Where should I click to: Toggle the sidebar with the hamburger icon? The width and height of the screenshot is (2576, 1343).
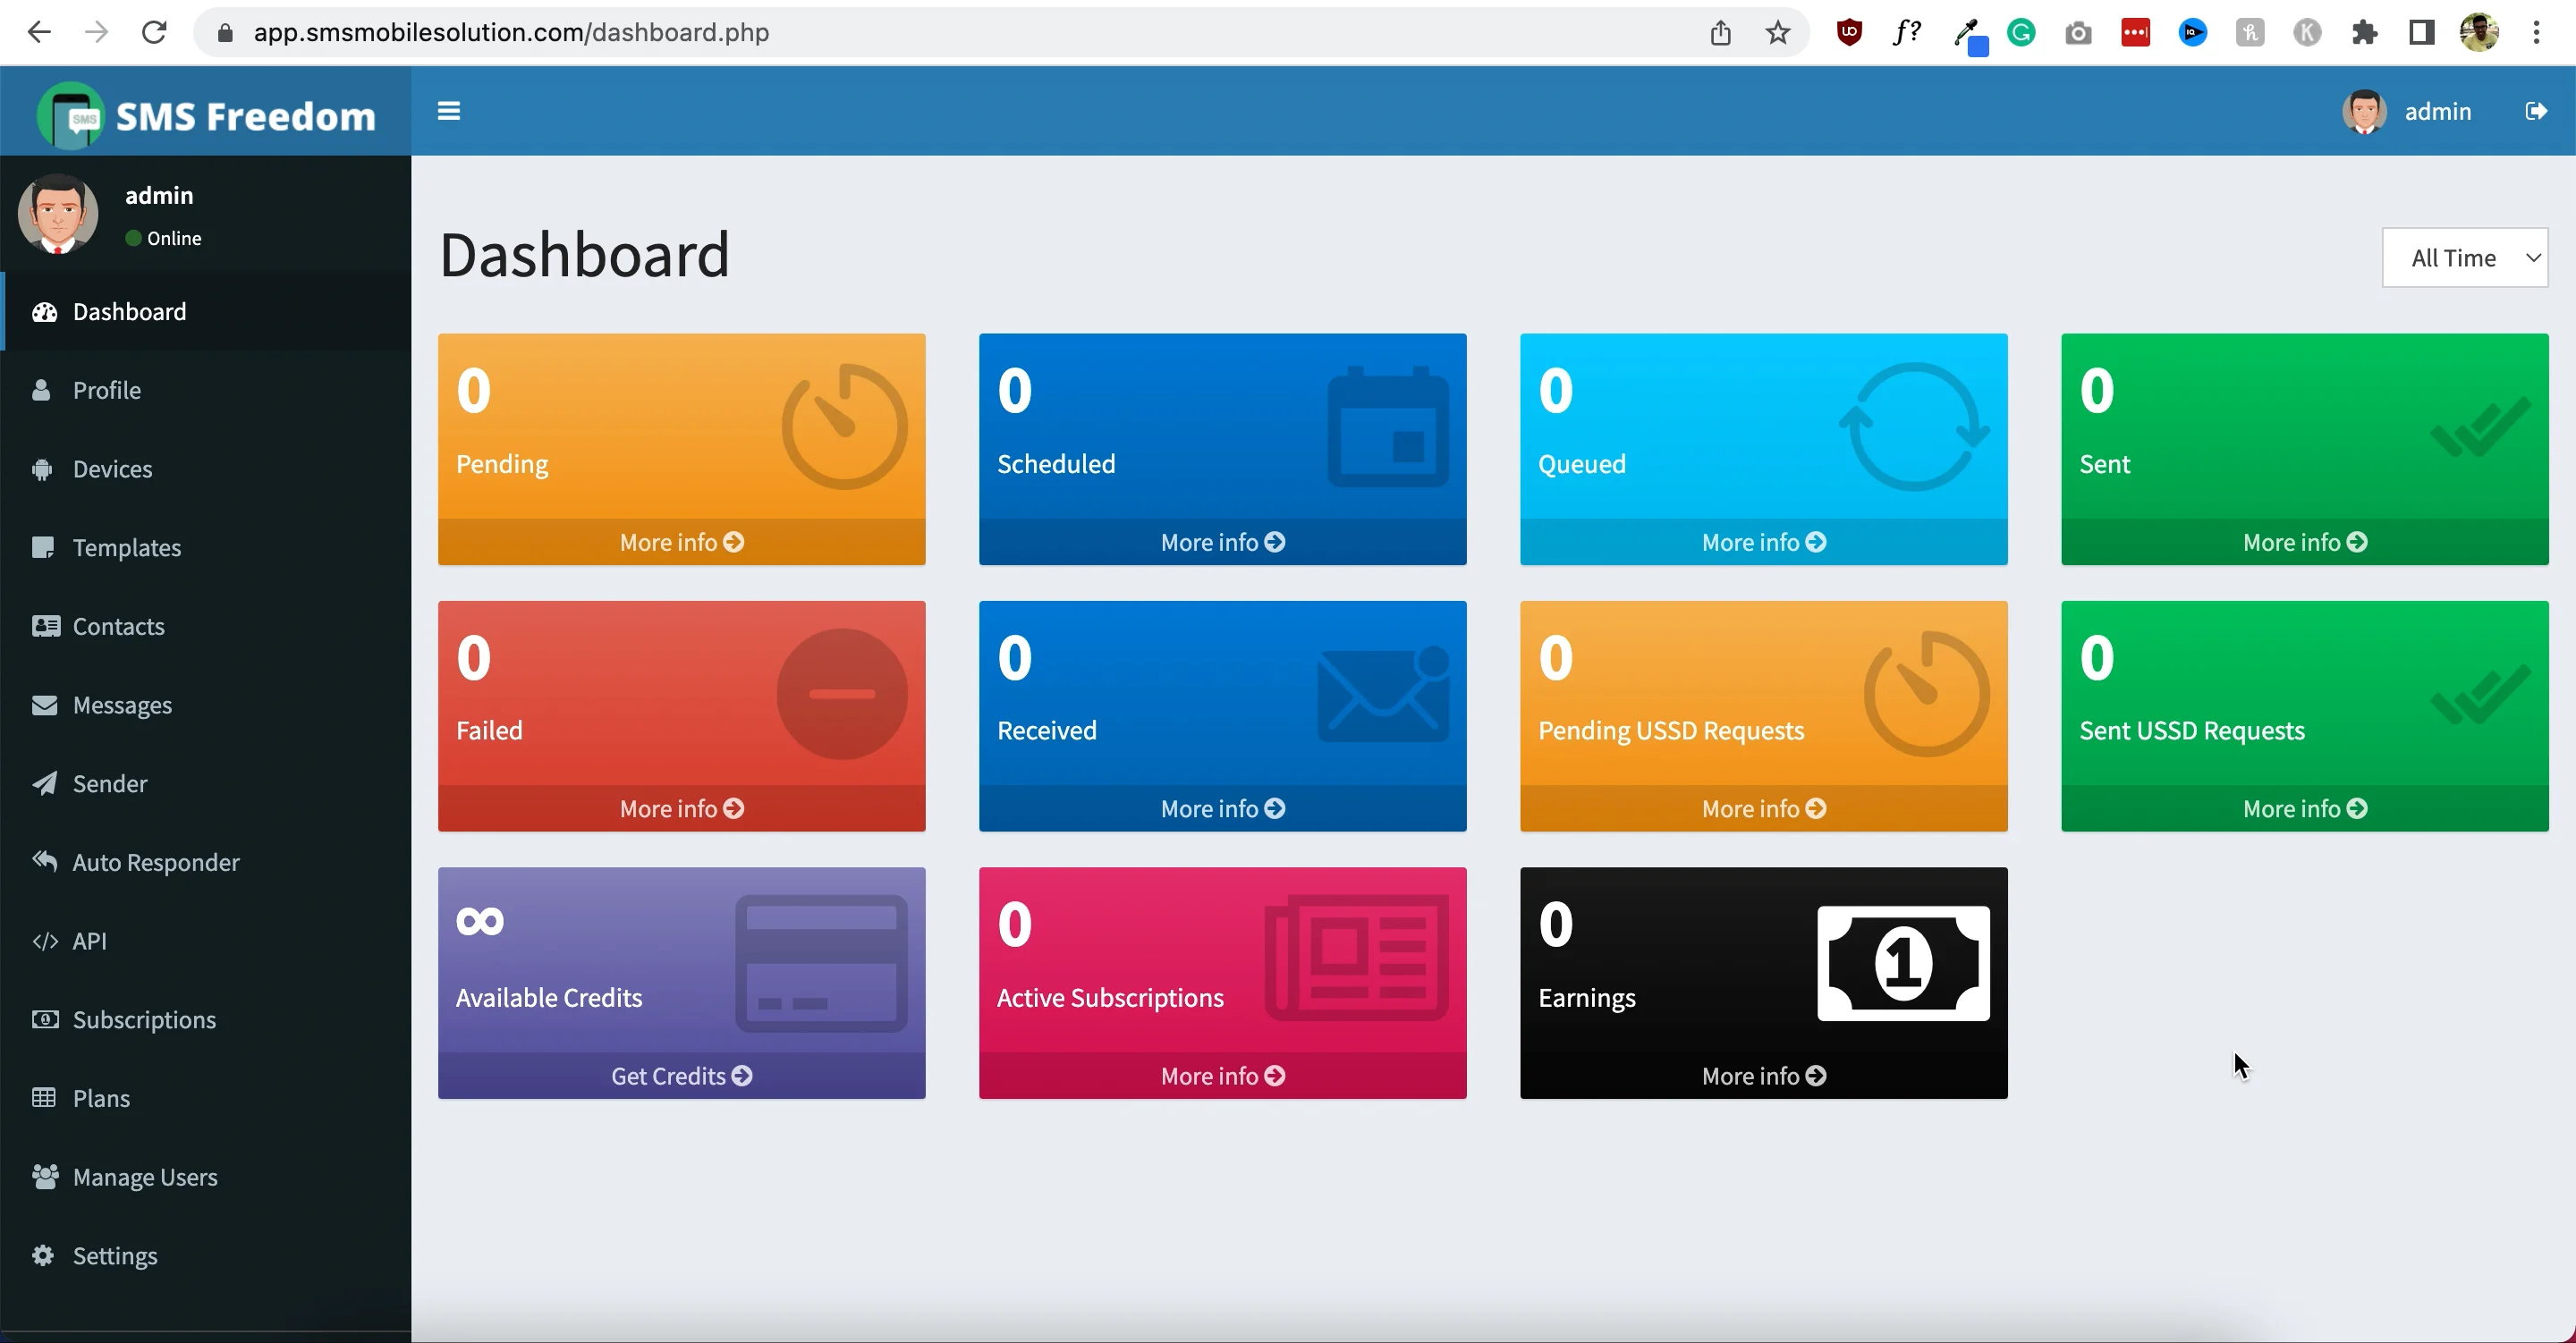click(448, 111)
